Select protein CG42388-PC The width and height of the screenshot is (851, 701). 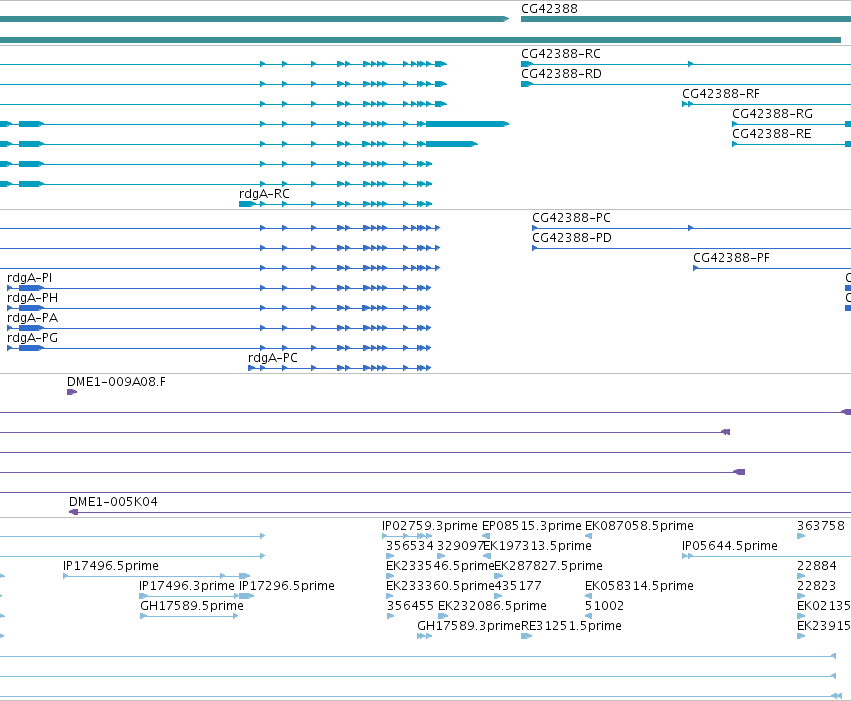[x=571, y=218]
